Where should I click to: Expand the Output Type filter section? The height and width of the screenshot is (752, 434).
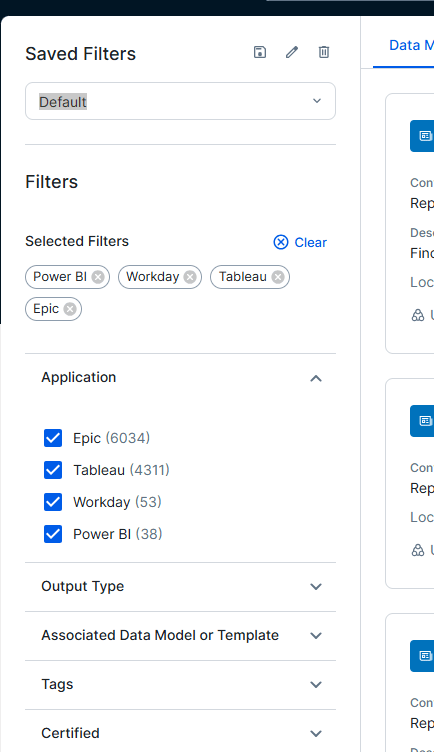click(x=180, y=587)
